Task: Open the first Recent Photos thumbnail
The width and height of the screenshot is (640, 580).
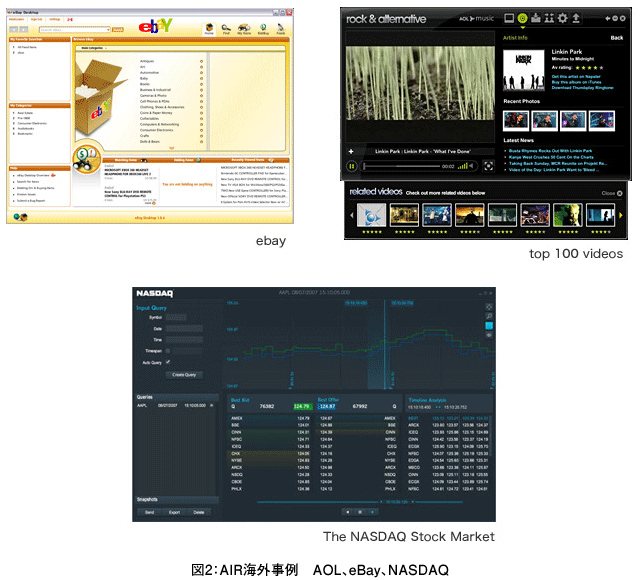Action: (x=516, y=121)
